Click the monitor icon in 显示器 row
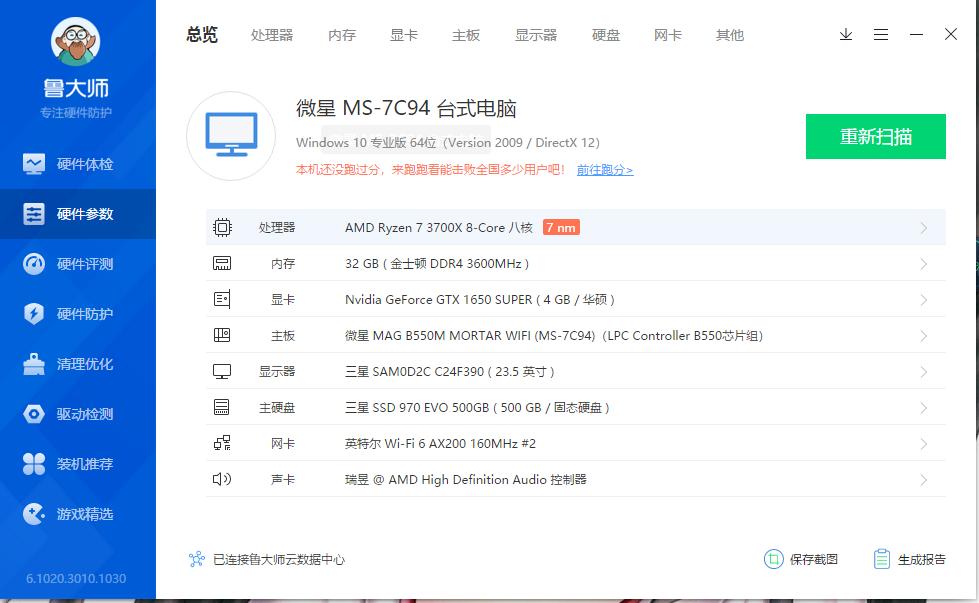The image size is (979, 603). 222,372
